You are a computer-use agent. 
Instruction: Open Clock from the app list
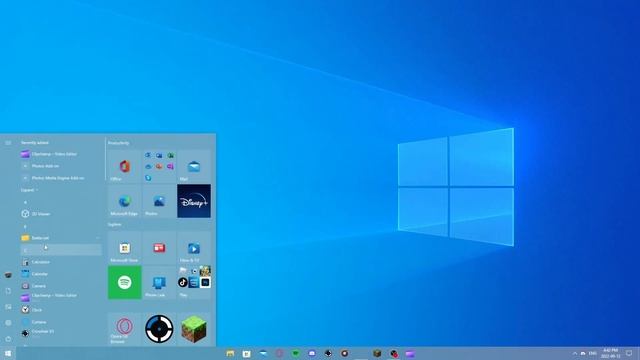tap(61, 310)
